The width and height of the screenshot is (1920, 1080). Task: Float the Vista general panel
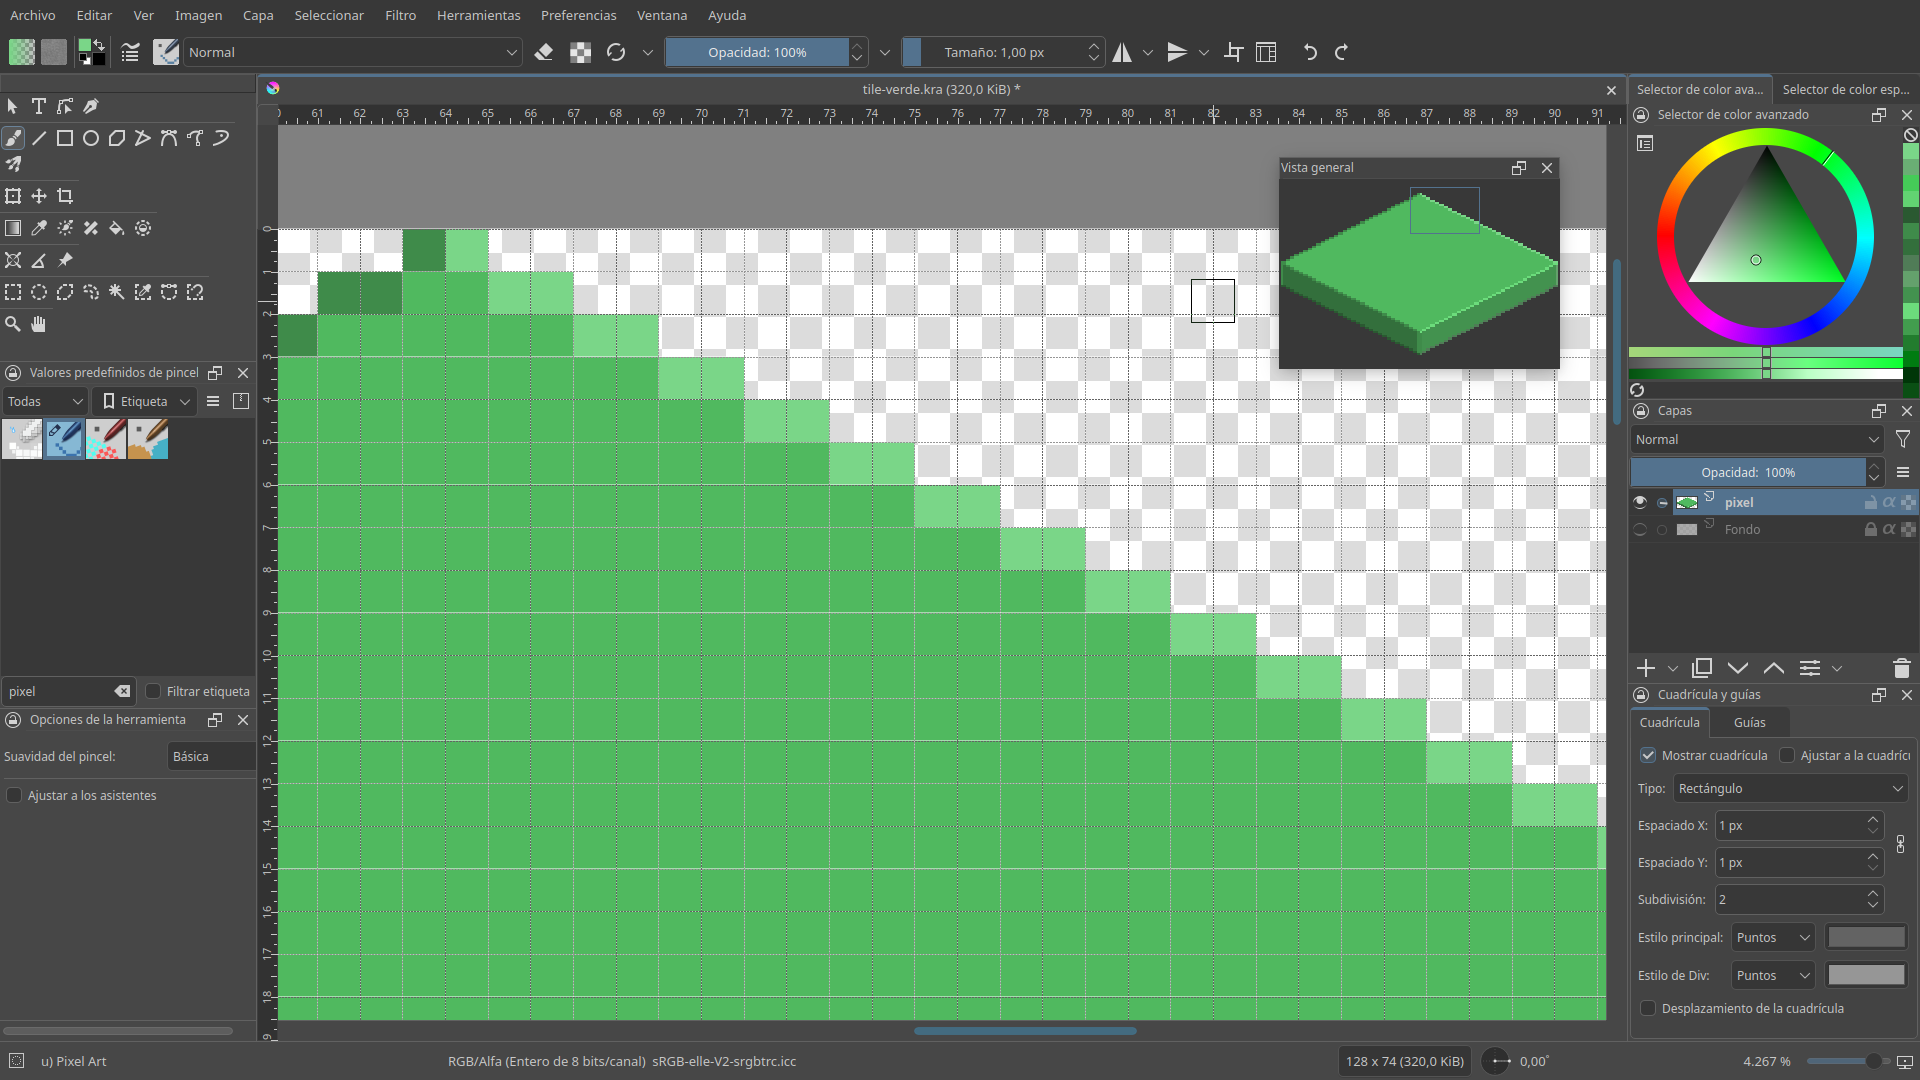[x=1519, y=168]
